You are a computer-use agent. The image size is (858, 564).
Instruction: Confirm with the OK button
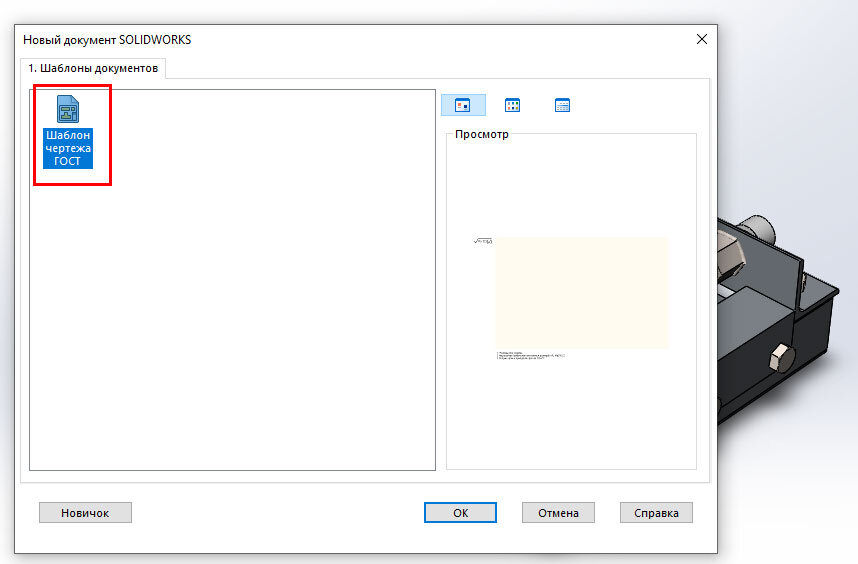coord(460,513)
